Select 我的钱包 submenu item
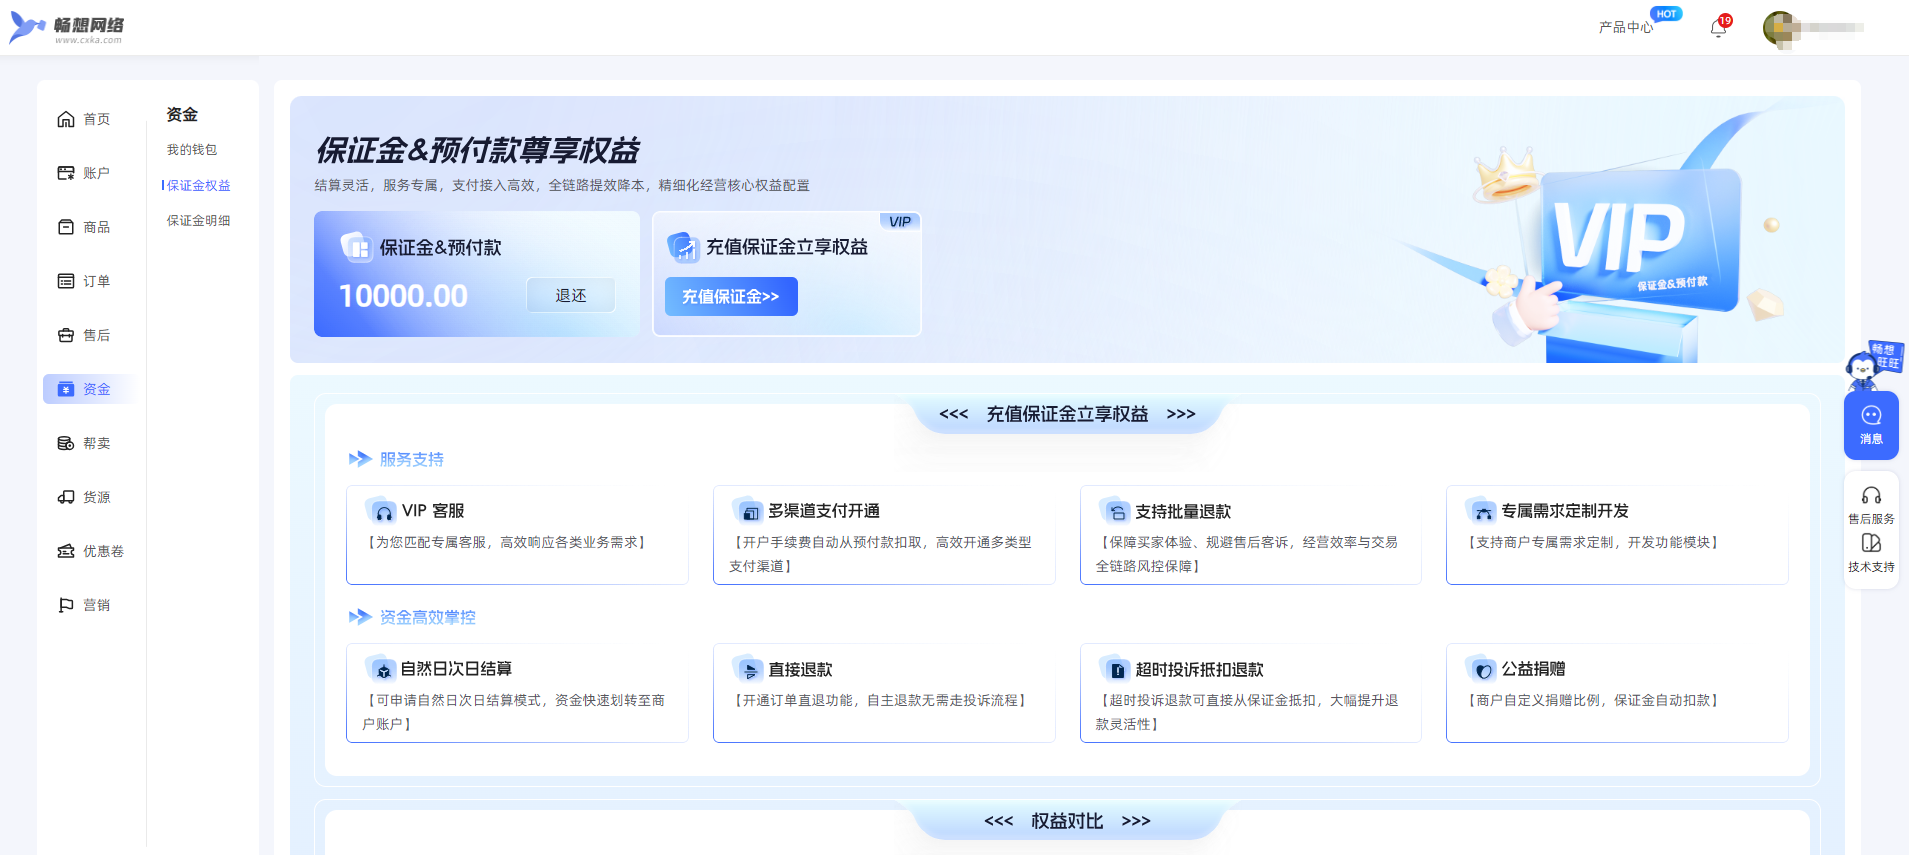 click(192, 150)
